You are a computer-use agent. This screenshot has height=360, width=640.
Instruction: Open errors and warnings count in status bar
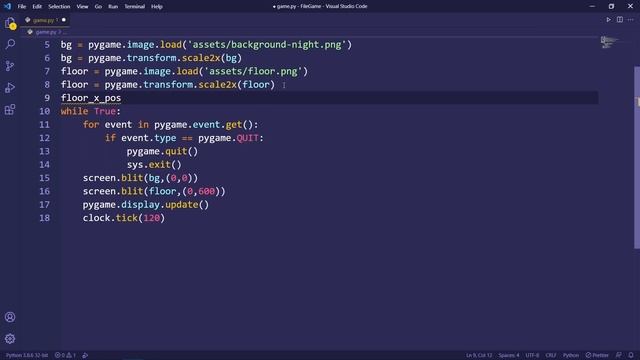tap(65, 355)
